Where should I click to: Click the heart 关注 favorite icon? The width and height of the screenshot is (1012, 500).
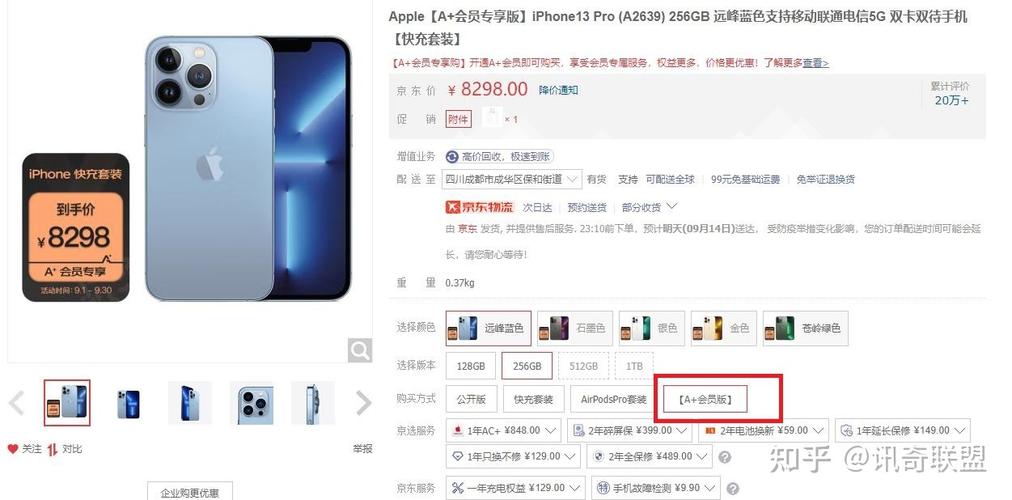[13, 448]
